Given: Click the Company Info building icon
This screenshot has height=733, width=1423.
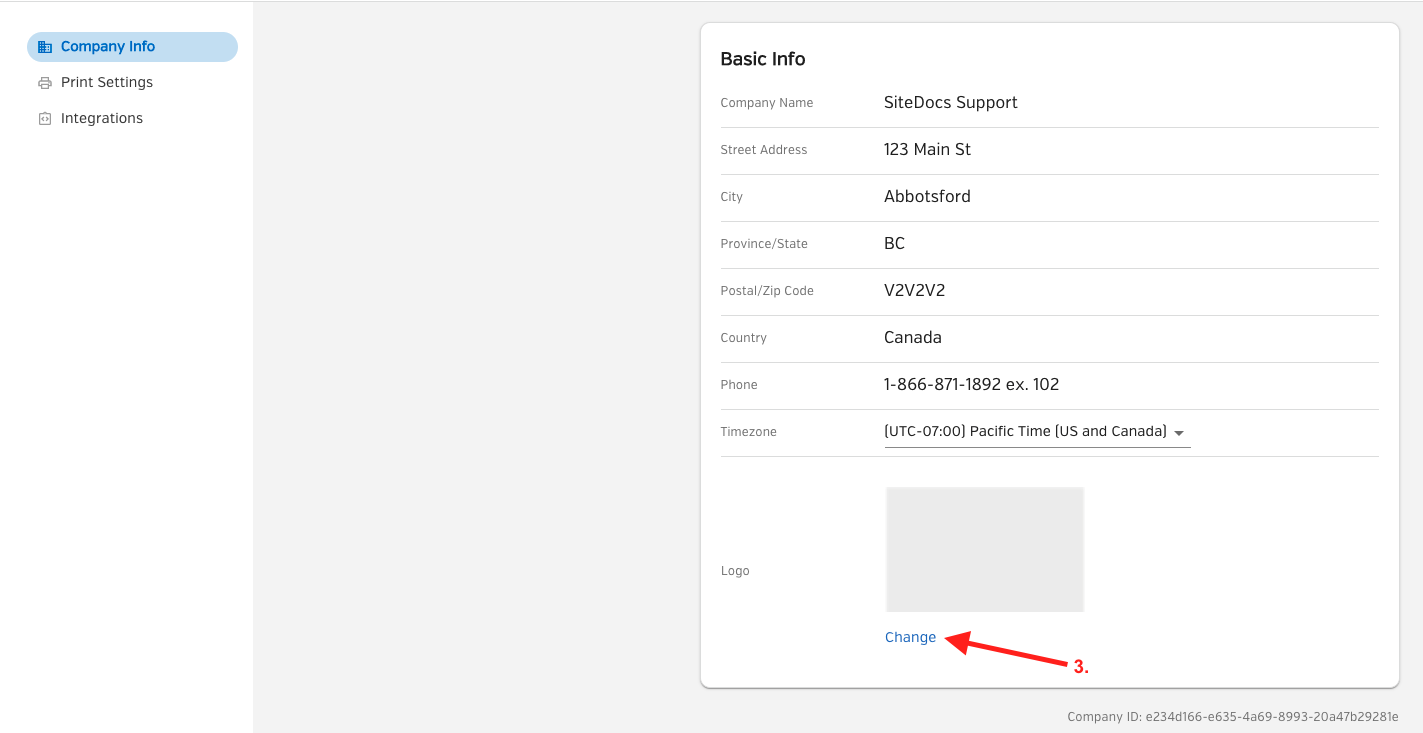Looking at the screenshot, I should pos(45,47).
